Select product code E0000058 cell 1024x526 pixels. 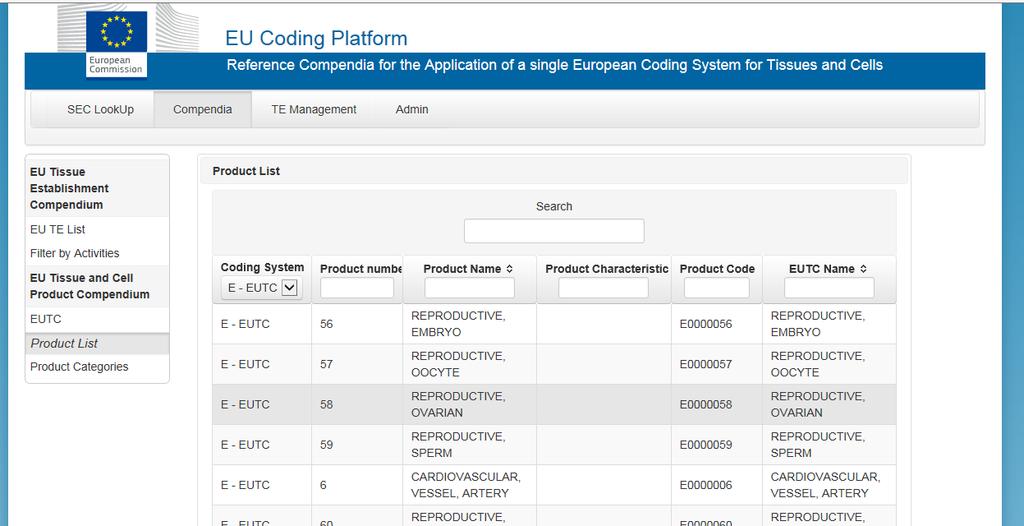pos(716,404)
